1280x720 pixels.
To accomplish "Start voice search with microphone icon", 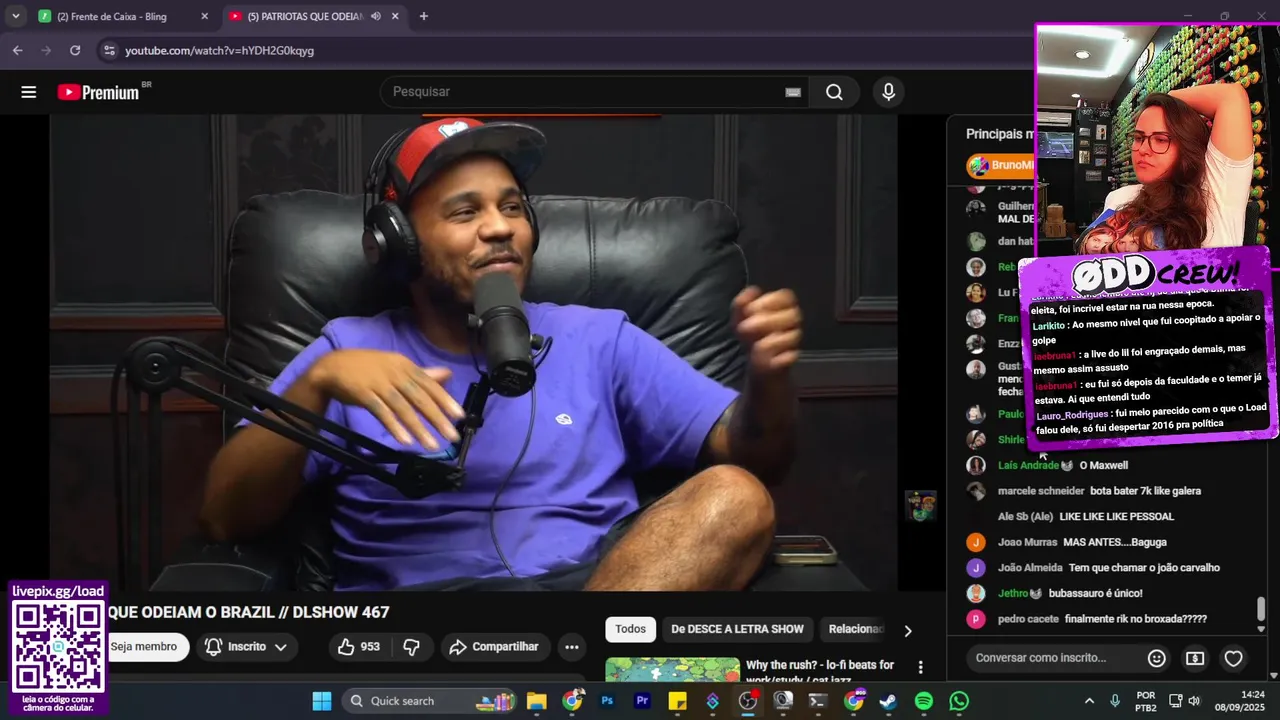I will coord(888,92).
